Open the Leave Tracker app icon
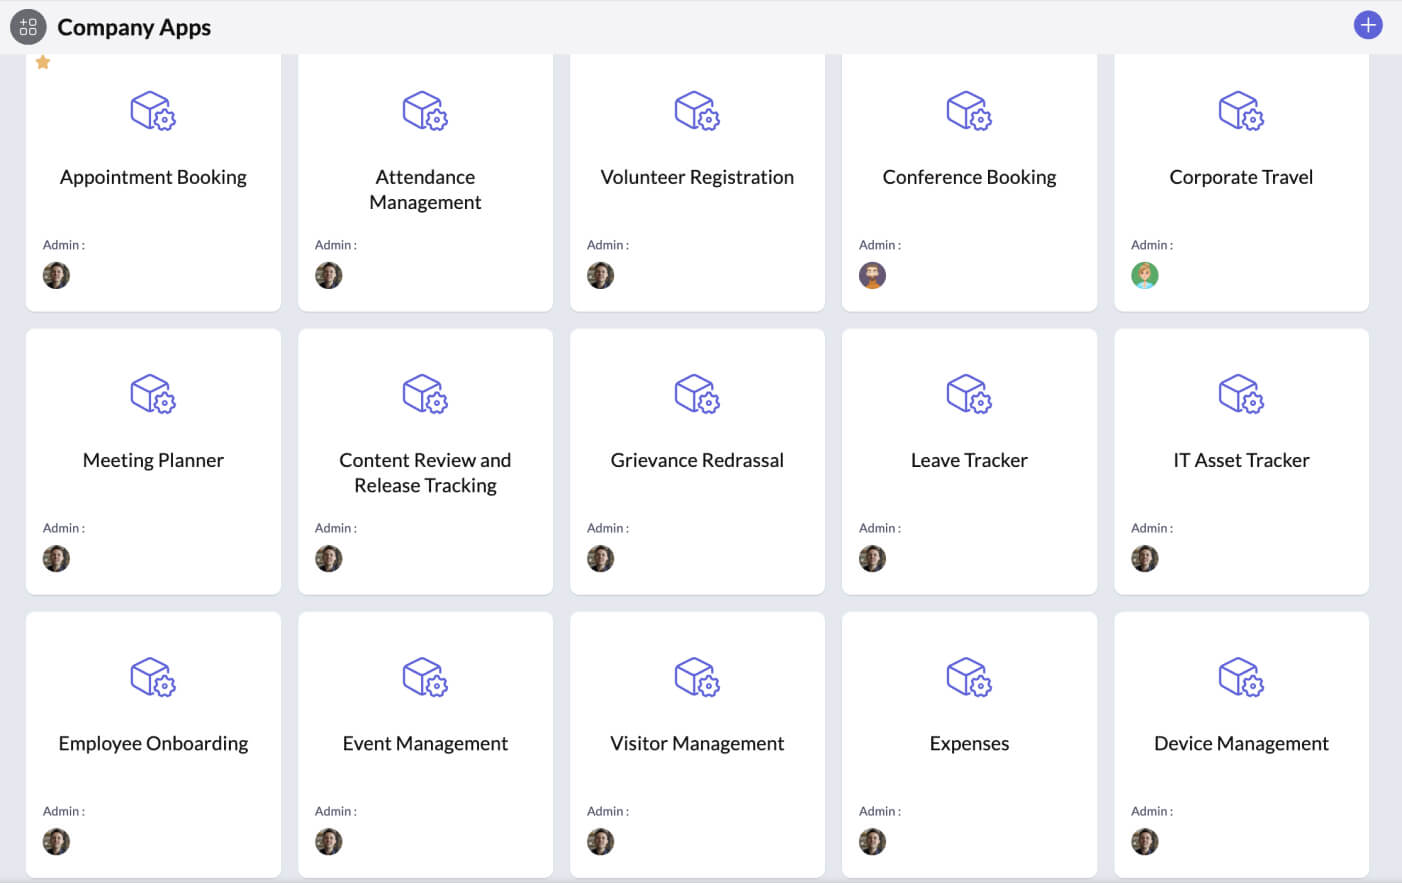The height and width of the screenshot is (886, 1402). pos(969,394)
